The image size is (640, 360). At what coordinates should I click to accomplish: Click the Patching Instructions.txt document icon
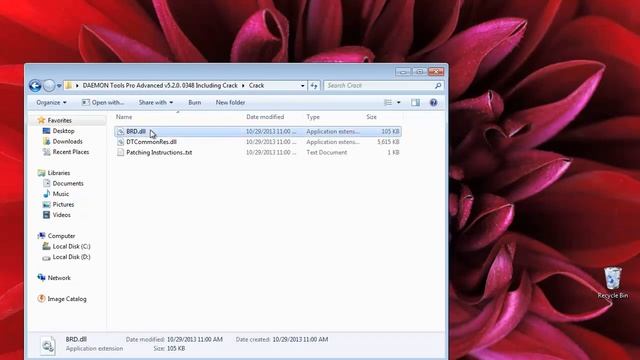coord(120,152)
